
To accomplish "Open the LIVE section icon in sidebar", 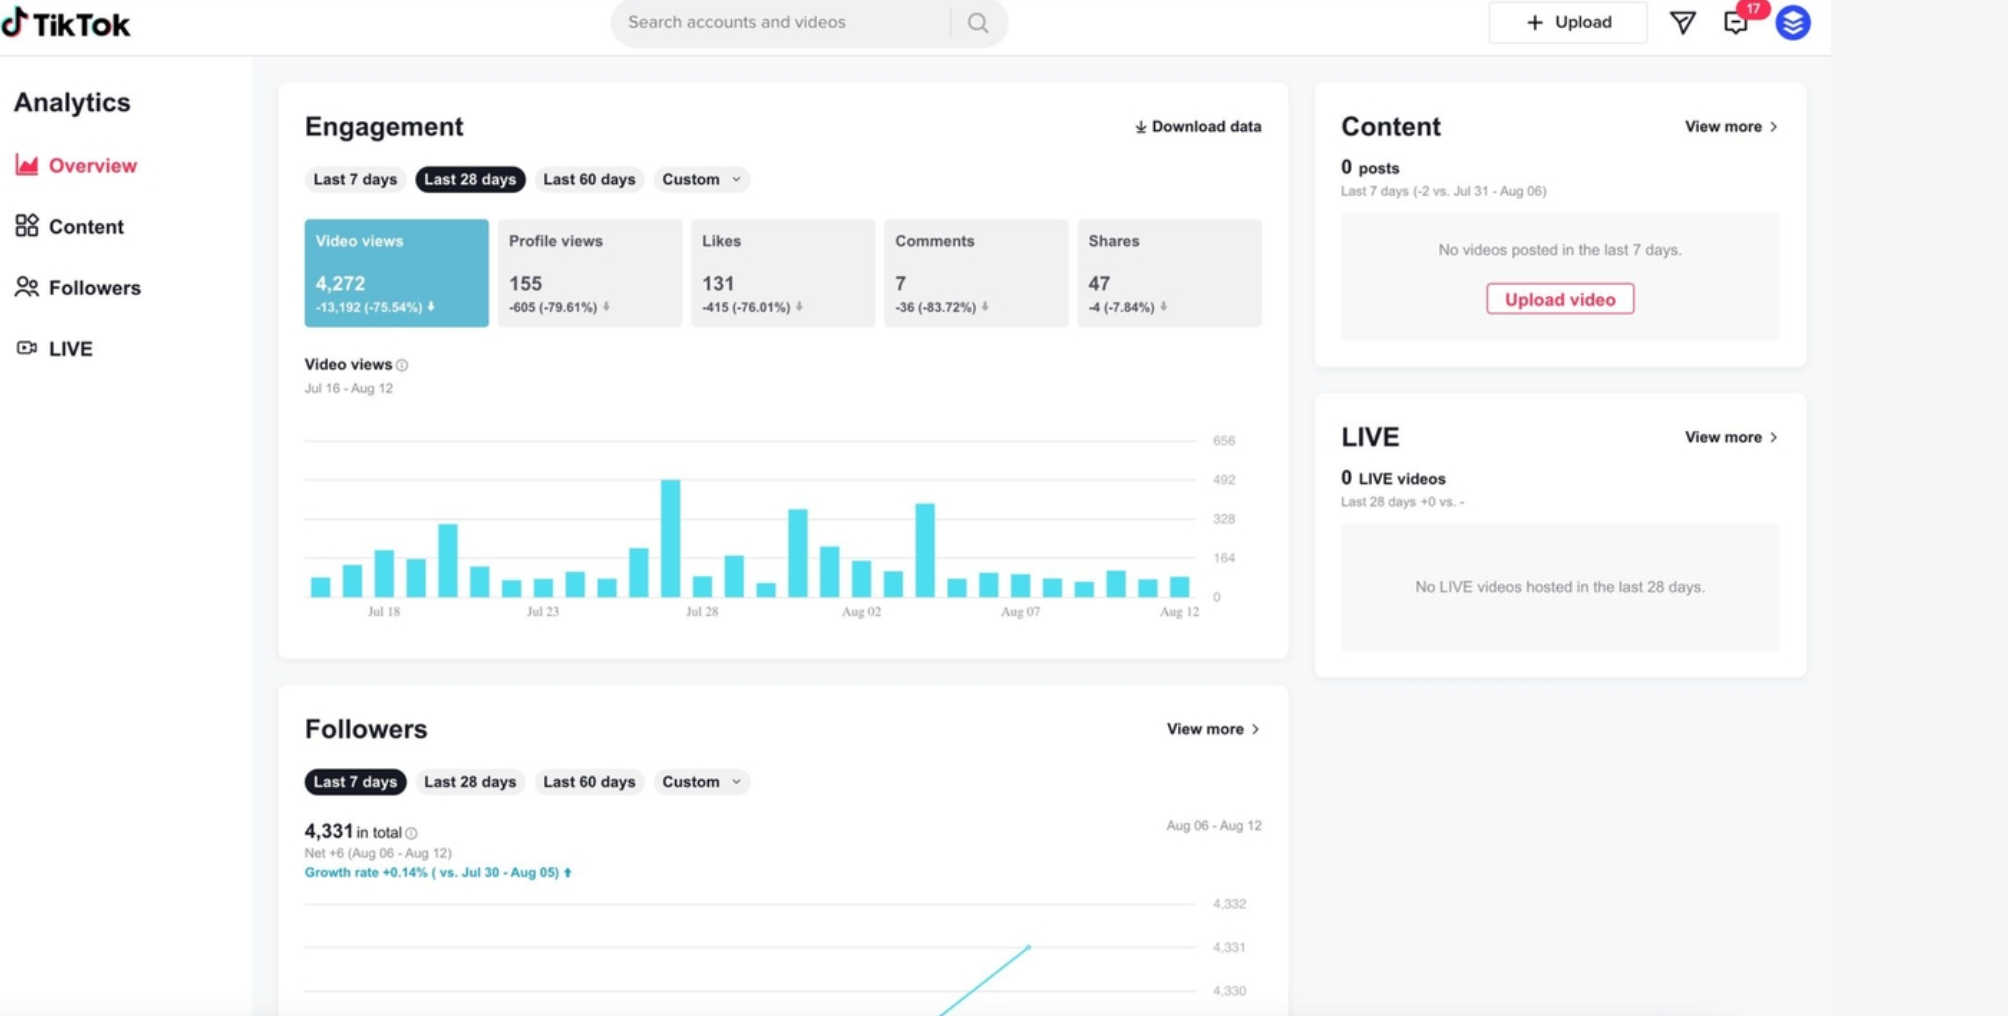I will click(x=27, y=348).
